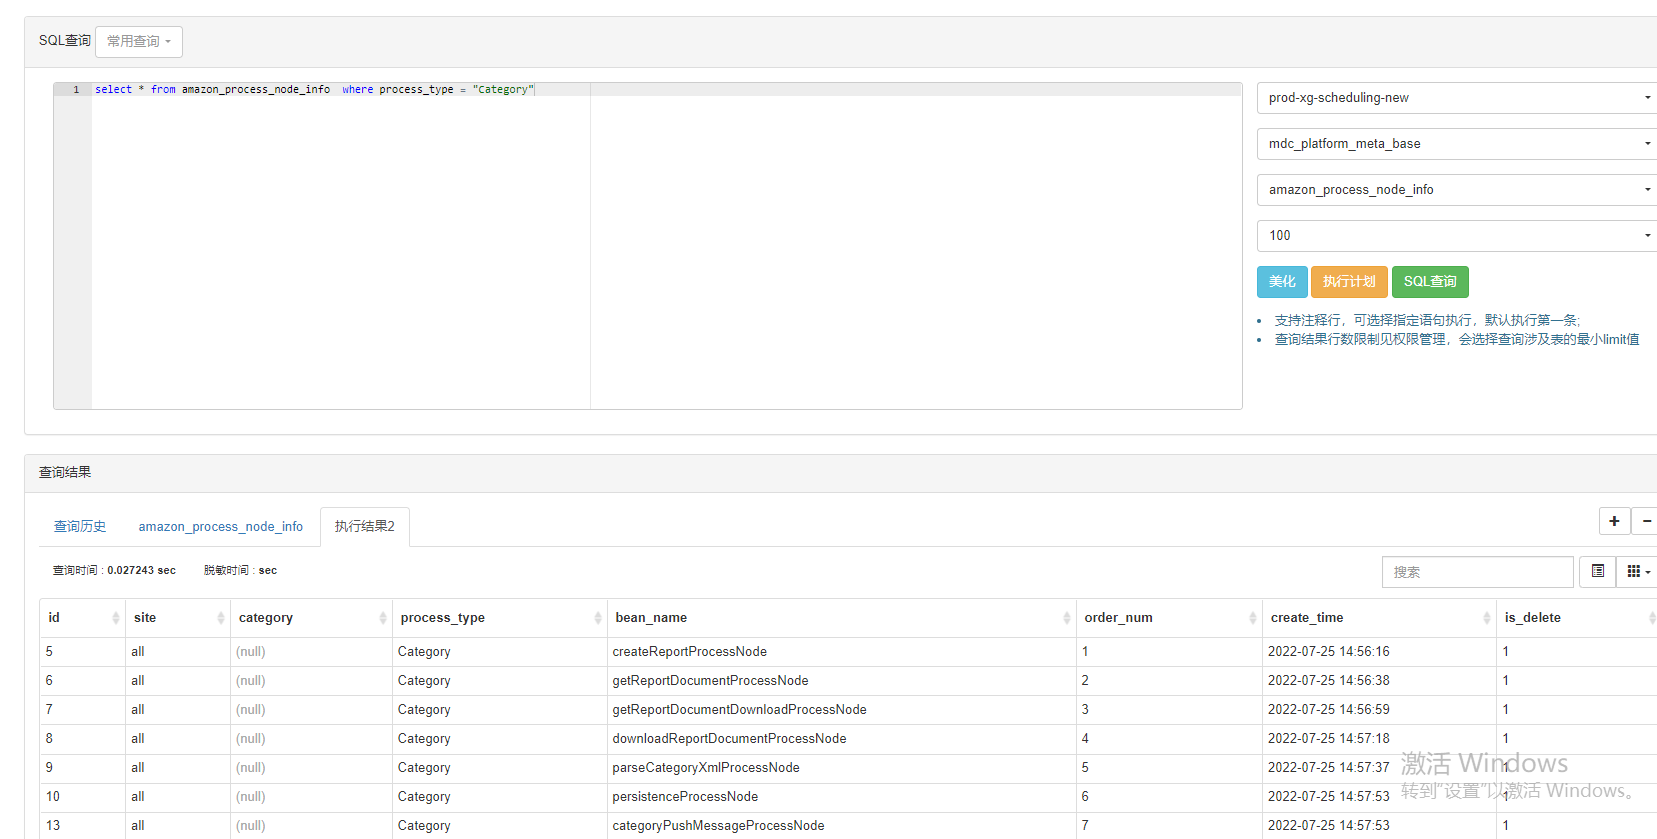The image size is (1657, 839).
Task: Sort results by site column
Action: point(221,618)
